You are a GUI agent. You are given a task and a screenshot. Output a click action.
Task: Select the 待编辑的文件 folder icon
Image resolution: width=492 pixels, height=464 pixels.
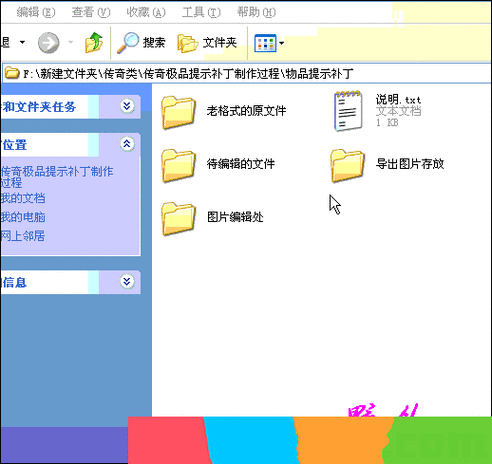click(178, 166)
